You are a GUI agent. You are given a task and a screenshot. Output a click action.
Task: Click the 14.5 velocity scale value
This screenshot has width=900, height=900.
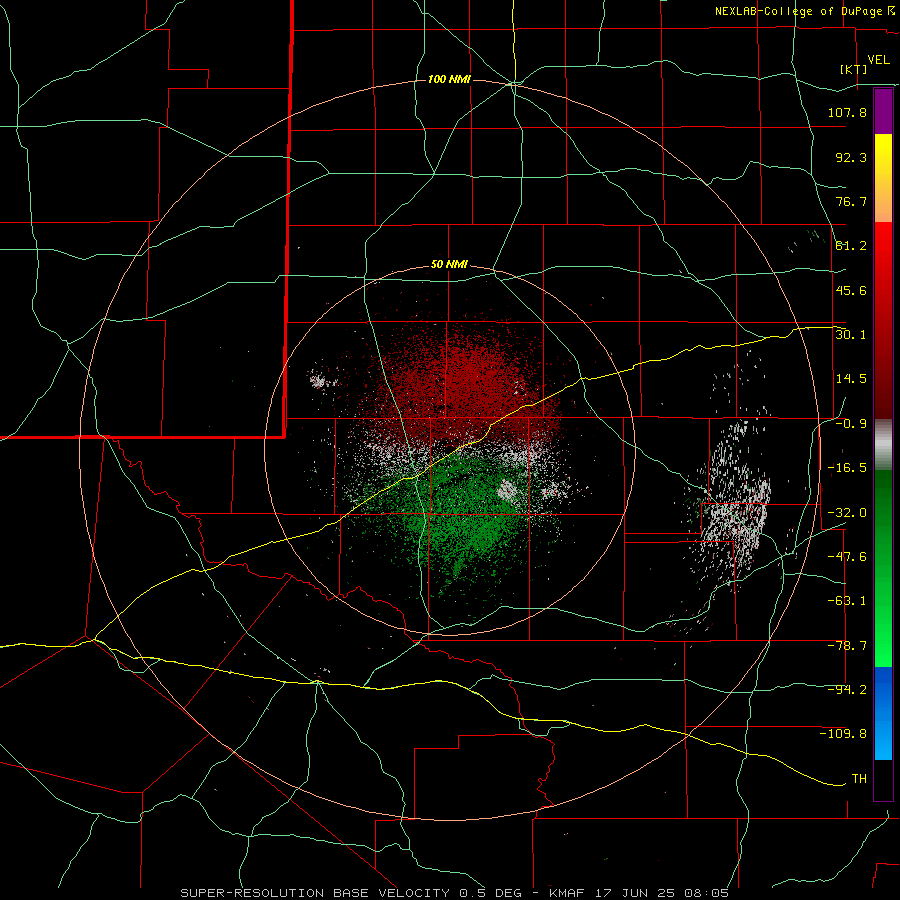click(x=851, y=379)
